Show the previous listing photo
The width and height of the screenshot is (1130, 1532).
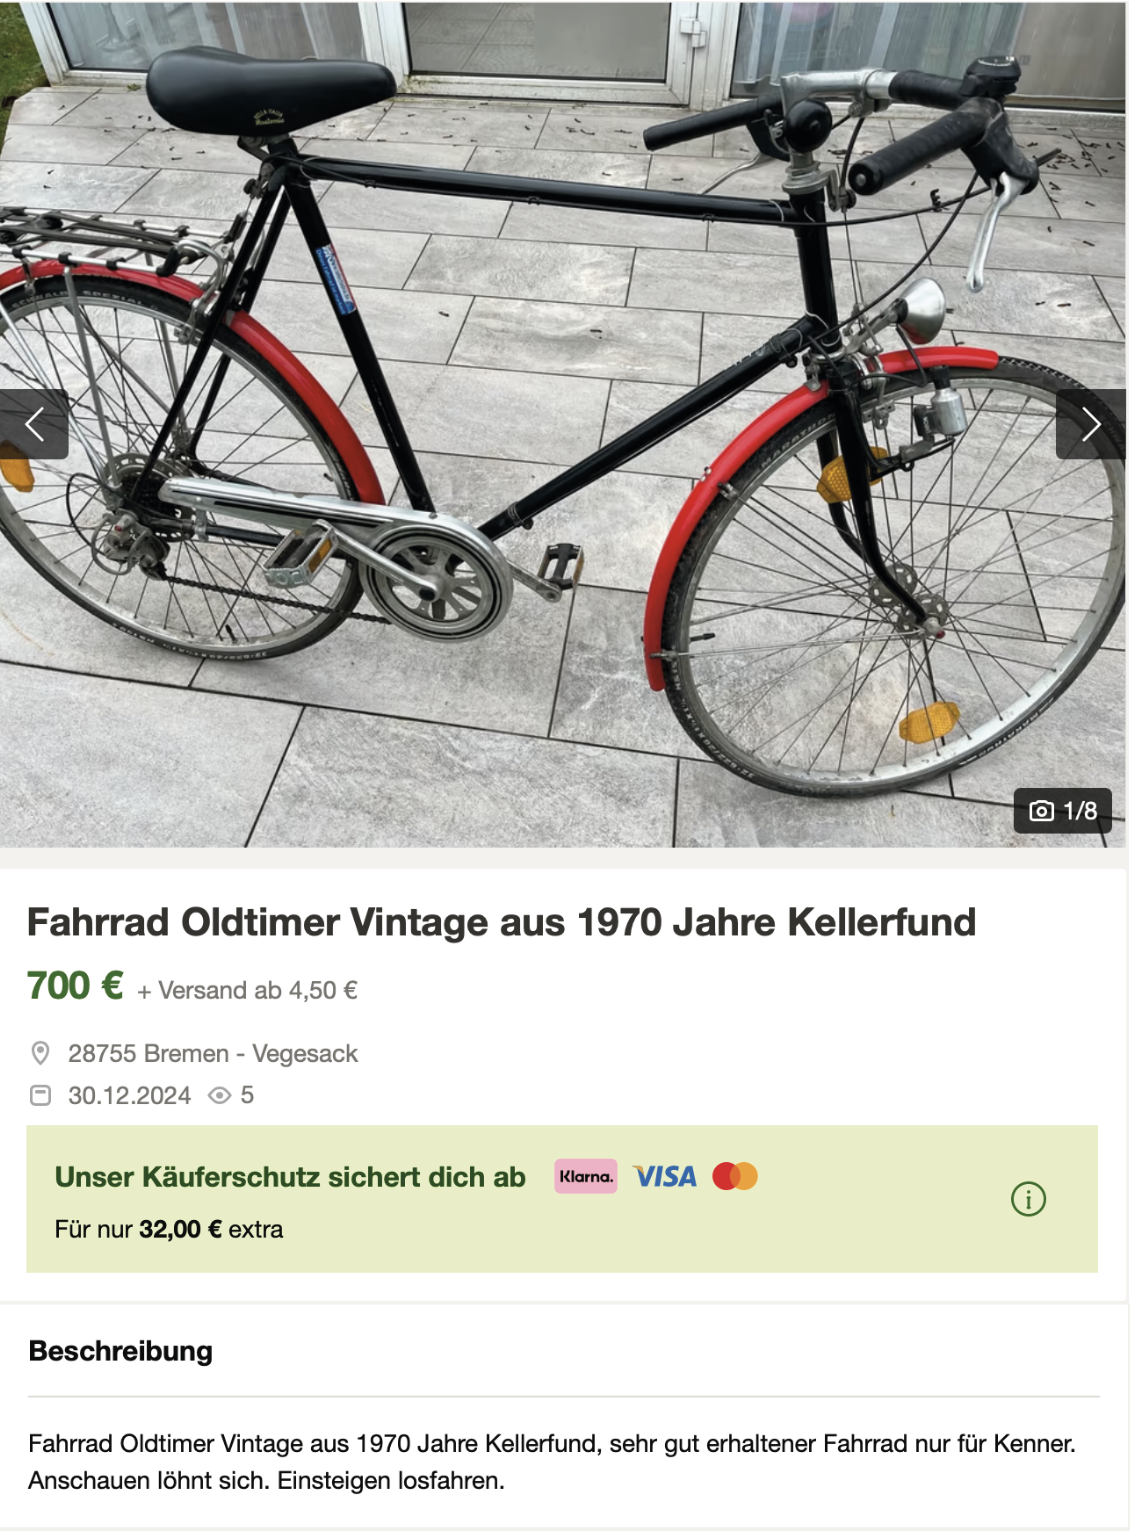click(34, 424)
